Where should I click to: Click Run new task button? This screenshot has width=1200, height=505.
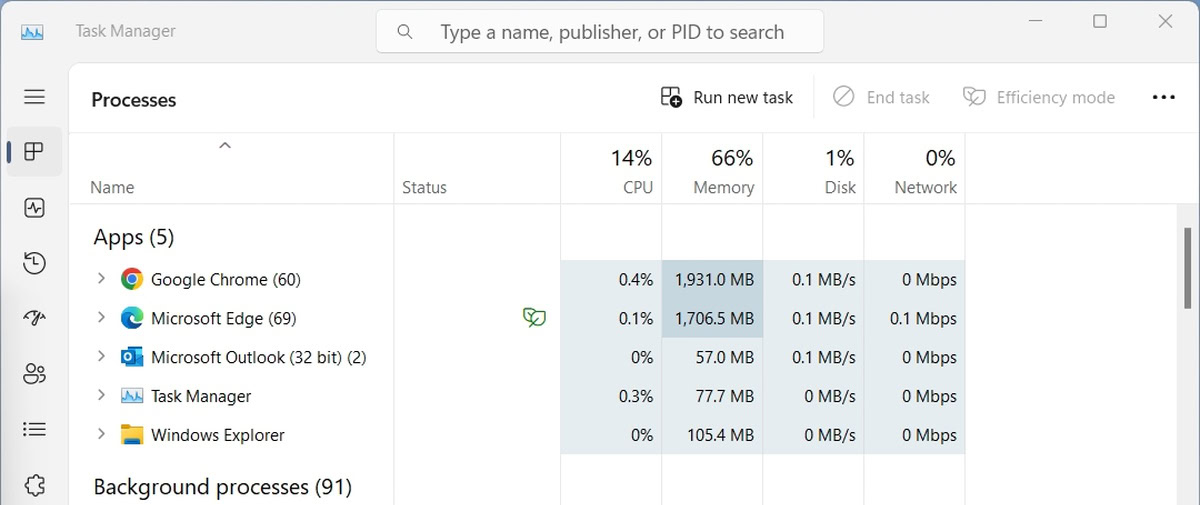click(x=727, y=97)
